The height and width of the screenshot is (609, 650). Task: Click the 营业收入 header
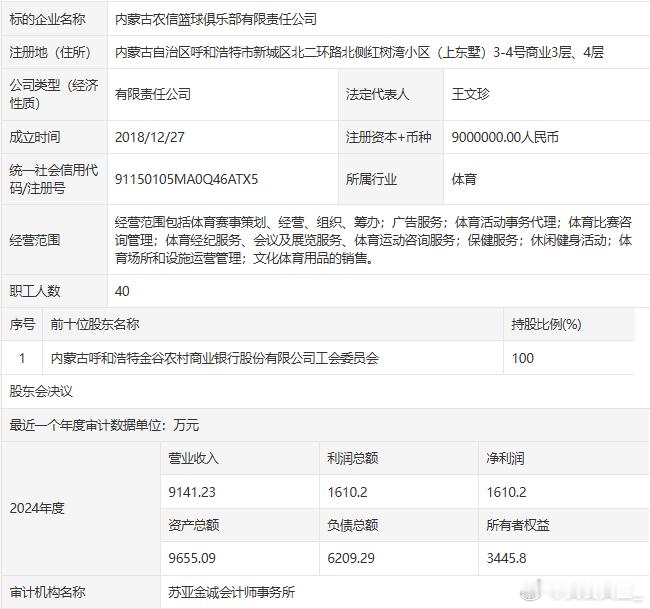pos(194,458)
